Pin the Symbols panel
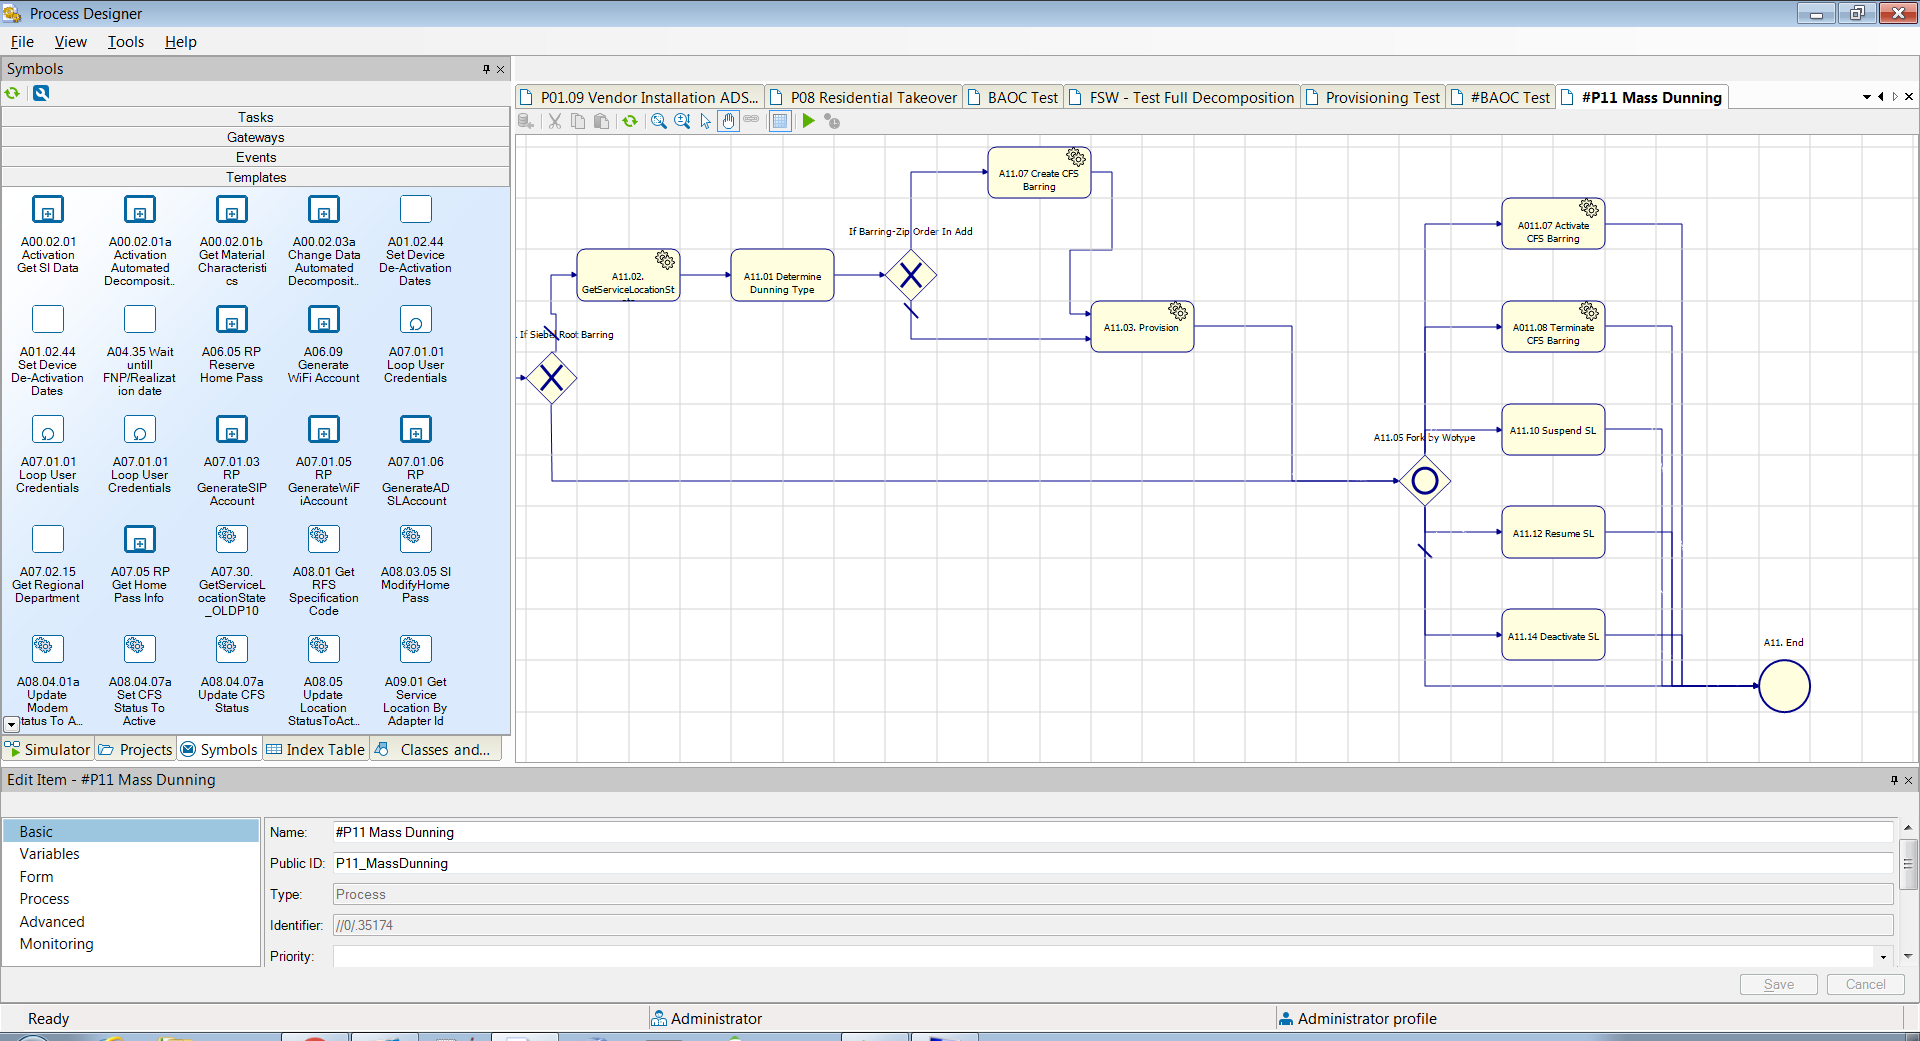Screen dimensions: 1920x1041 tap(486, 69)
